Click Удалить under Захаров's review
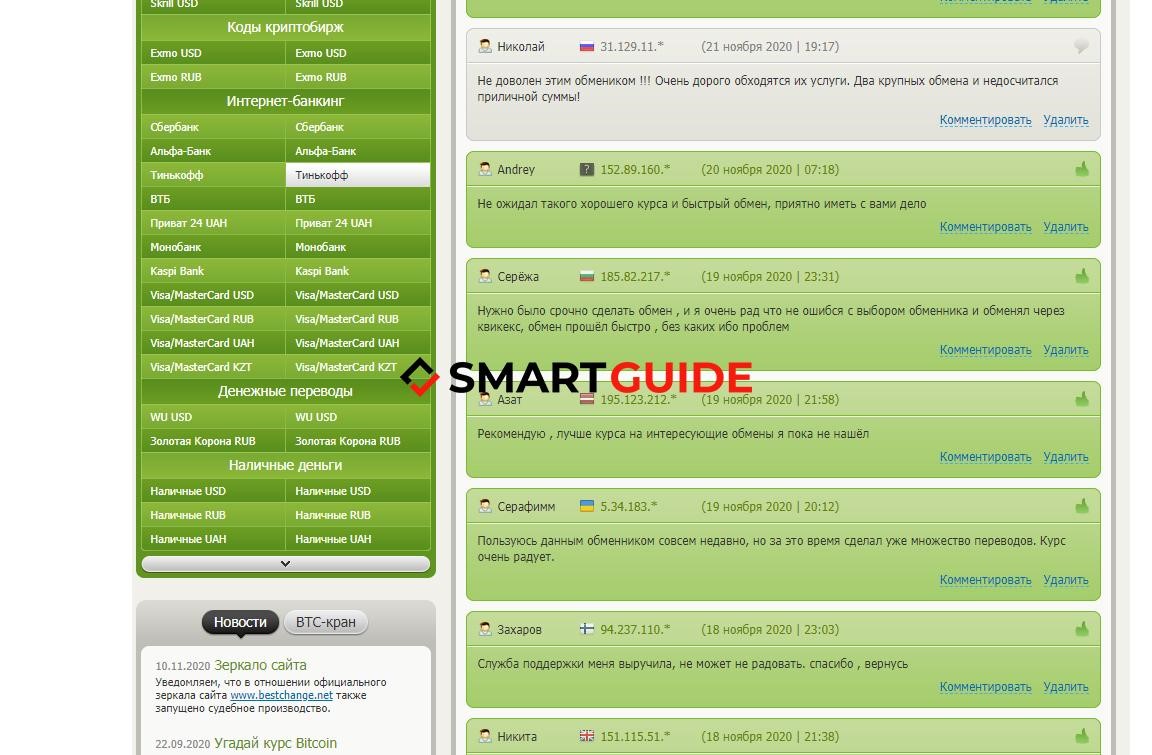The width and height of the screenshot is (1152, 755). tap(1066, 687)
